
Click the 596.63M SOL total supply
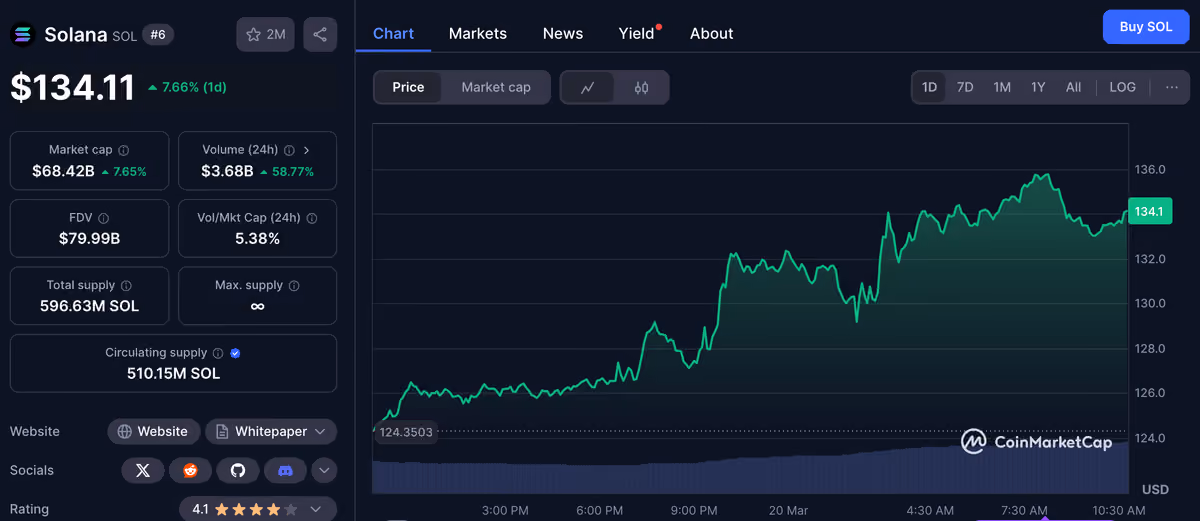click(x=90, y=306)
